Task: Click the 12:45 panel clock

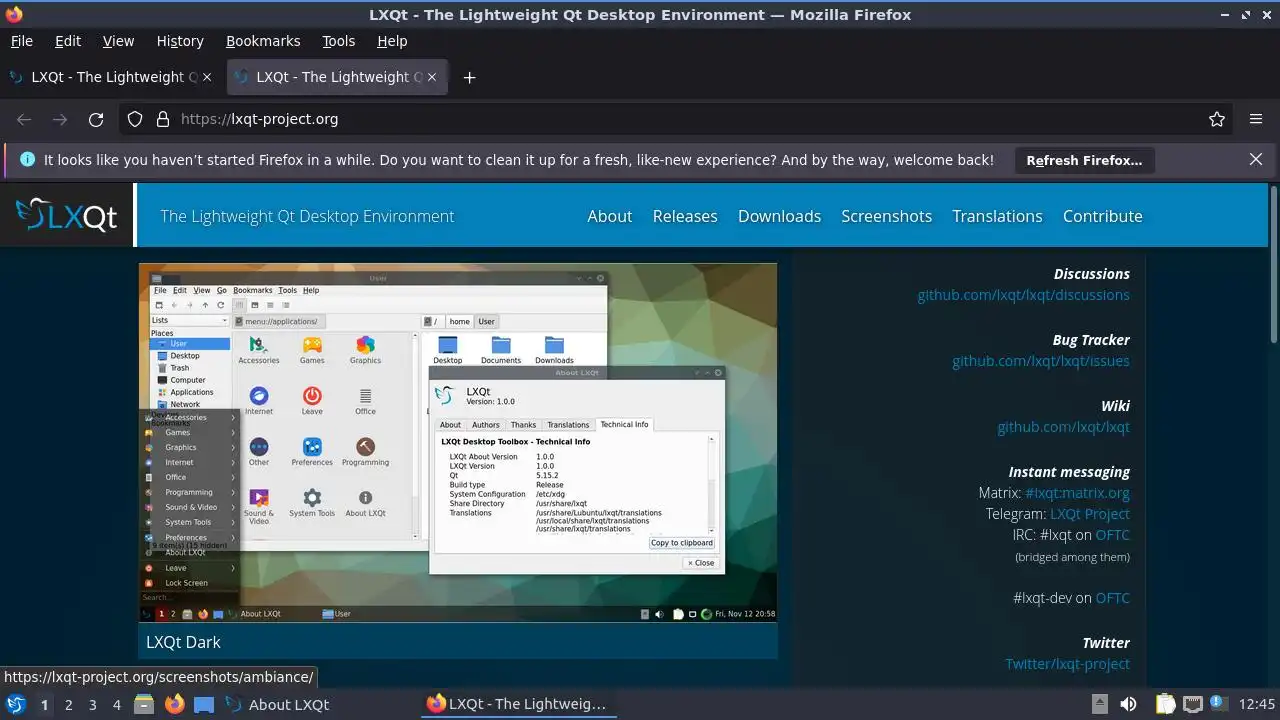Action: coord(1257,704)
